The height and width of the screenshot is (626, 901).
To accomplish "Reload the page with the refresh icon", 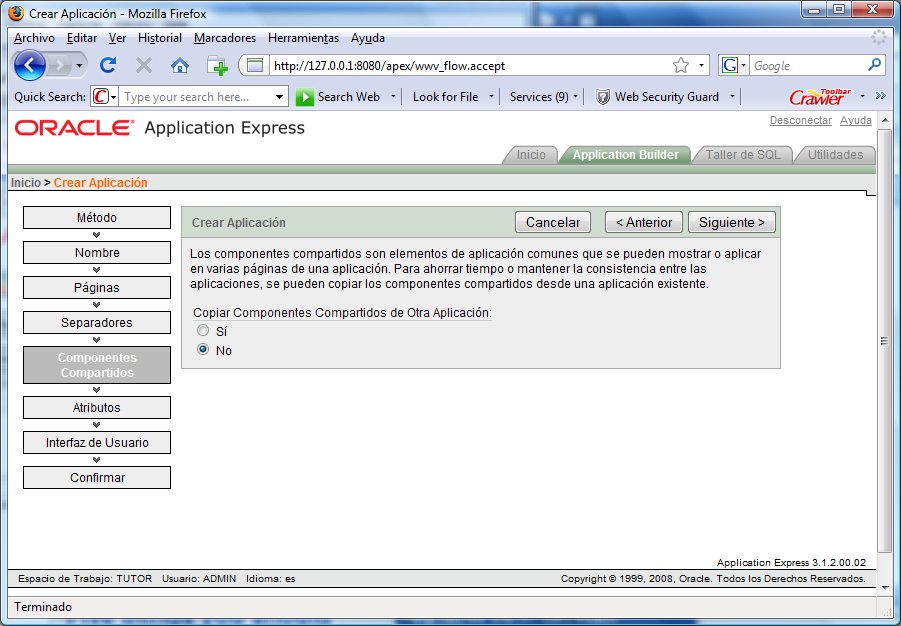I will 108,66.
